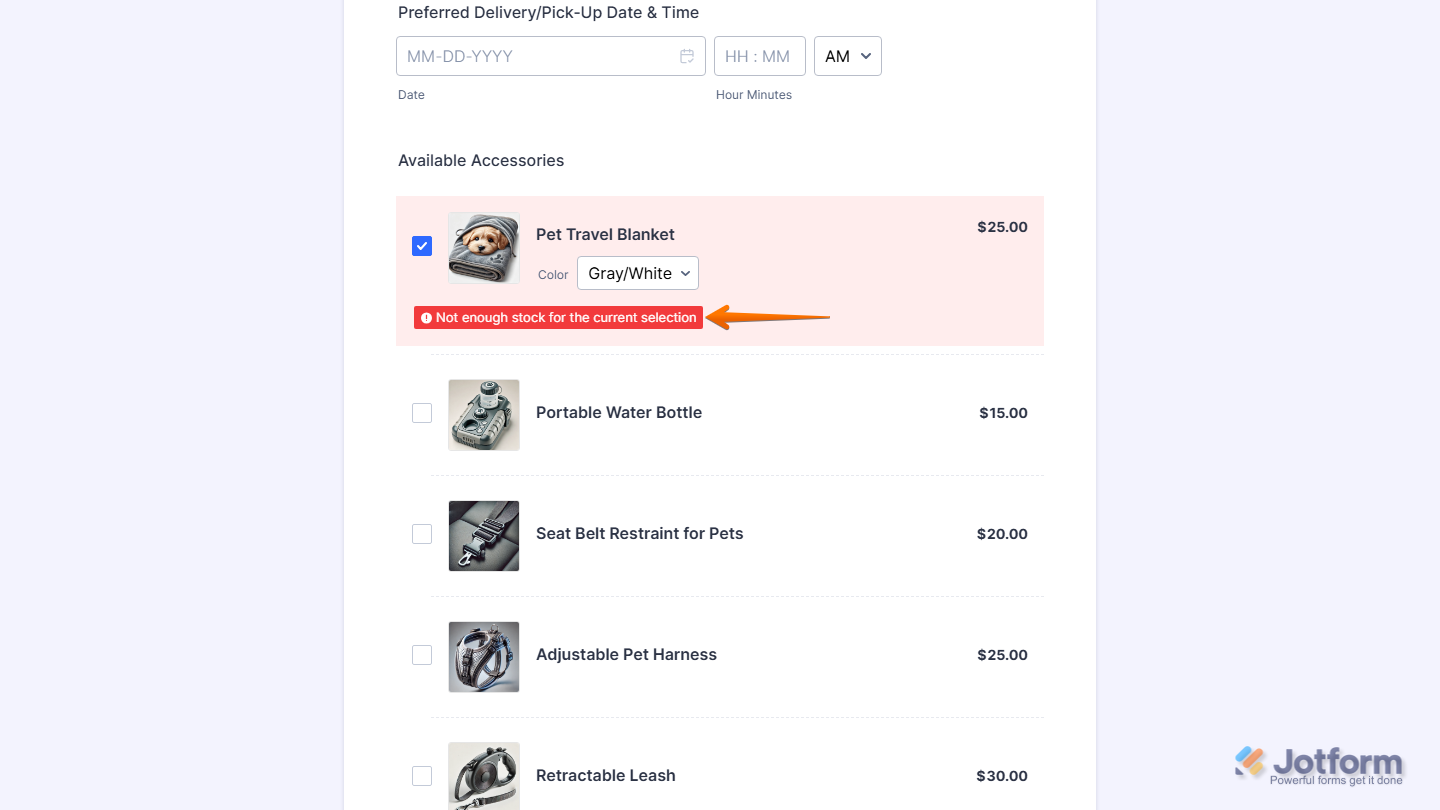Click the Portable Water Bottle image

[x=484, y=414]
